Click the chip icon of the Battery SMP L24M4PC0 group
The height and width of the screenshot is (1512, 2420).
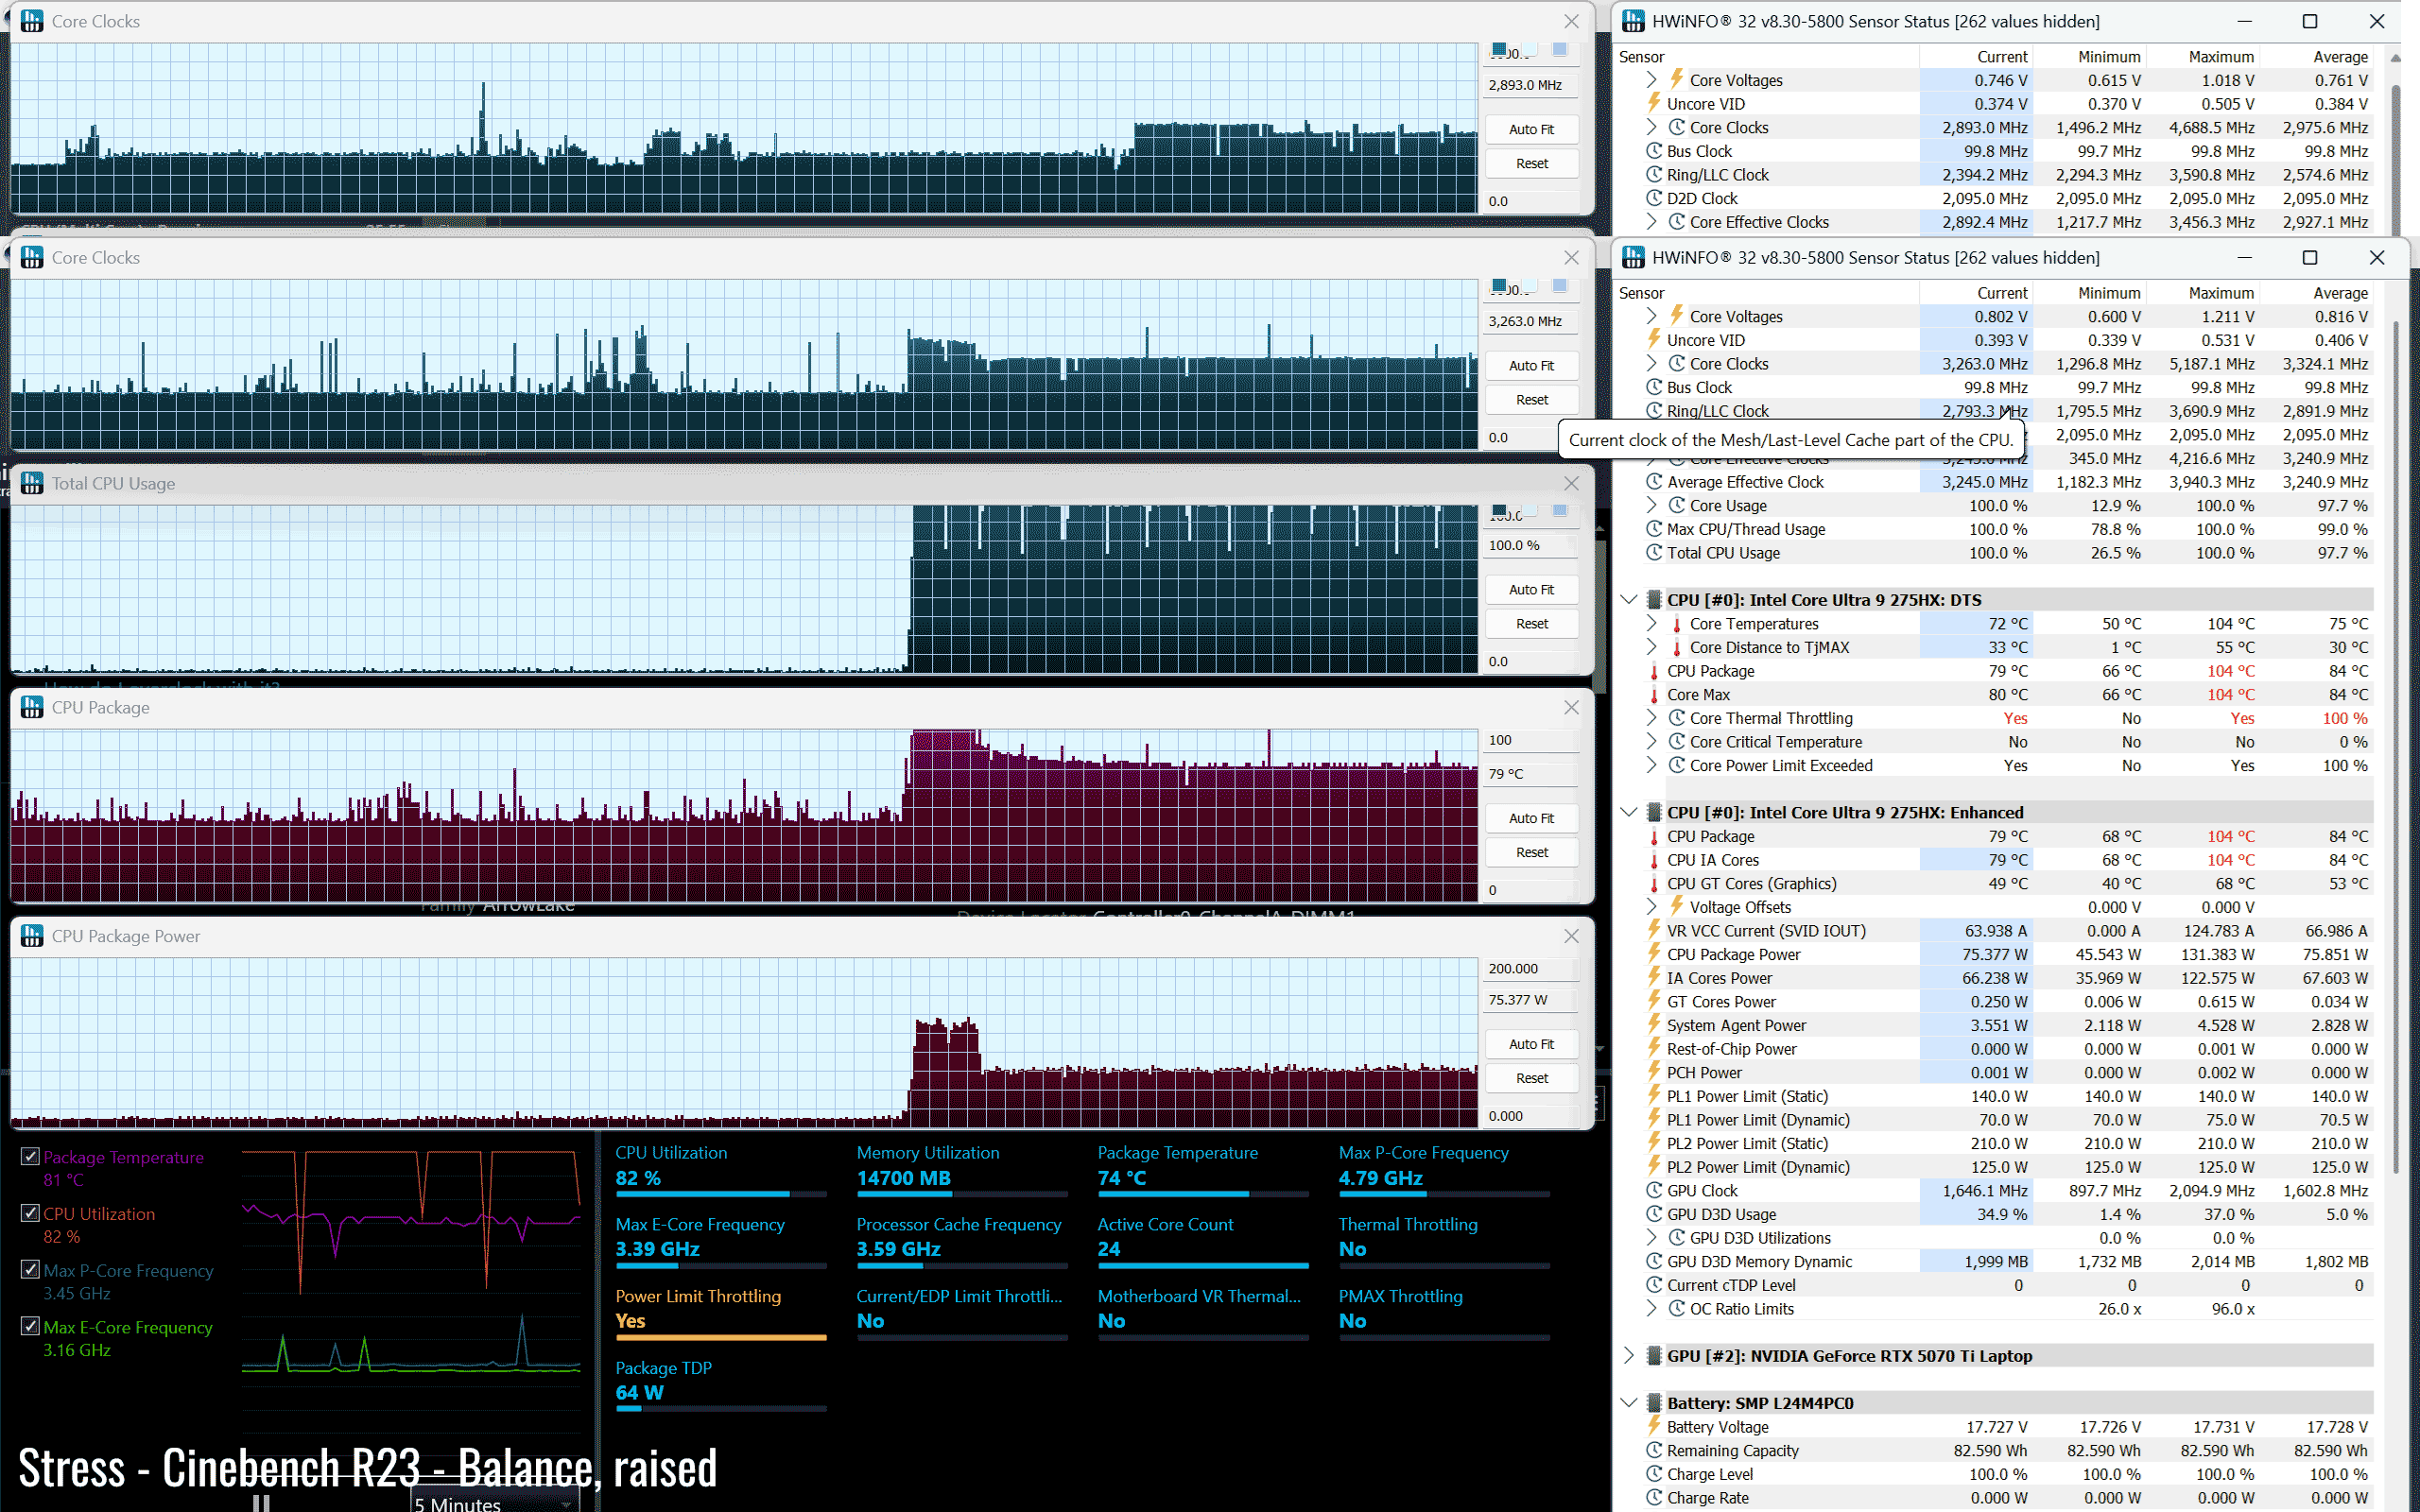[1654, 1403]
